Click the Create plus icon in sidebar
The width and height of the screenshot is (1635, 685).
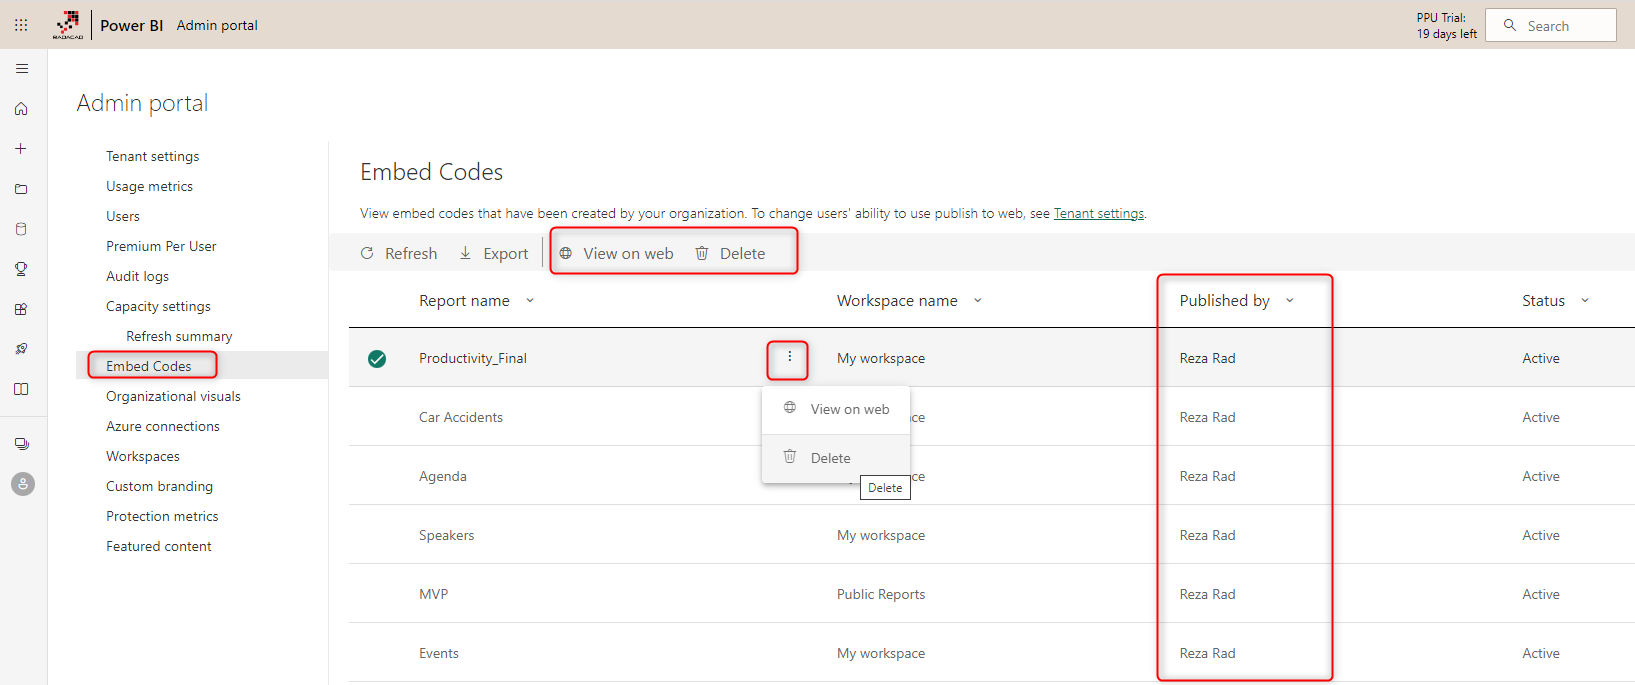click(21, 149)
